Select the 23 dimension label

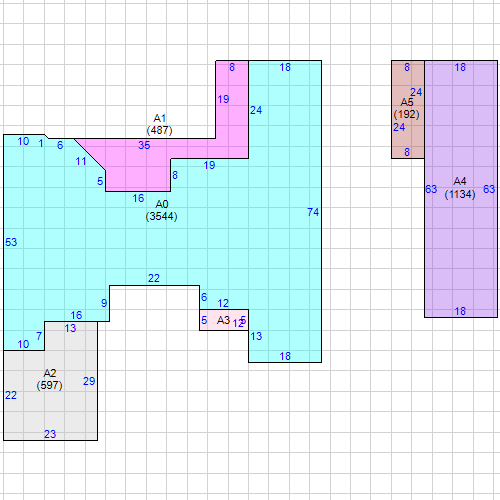(x=50, y=434)
